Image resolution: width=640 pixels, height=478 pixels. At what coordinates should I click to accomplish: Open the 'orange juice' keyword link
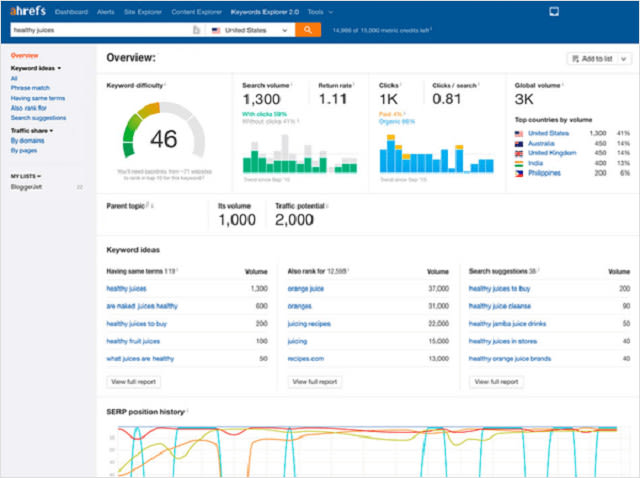[x=305, y=288]
